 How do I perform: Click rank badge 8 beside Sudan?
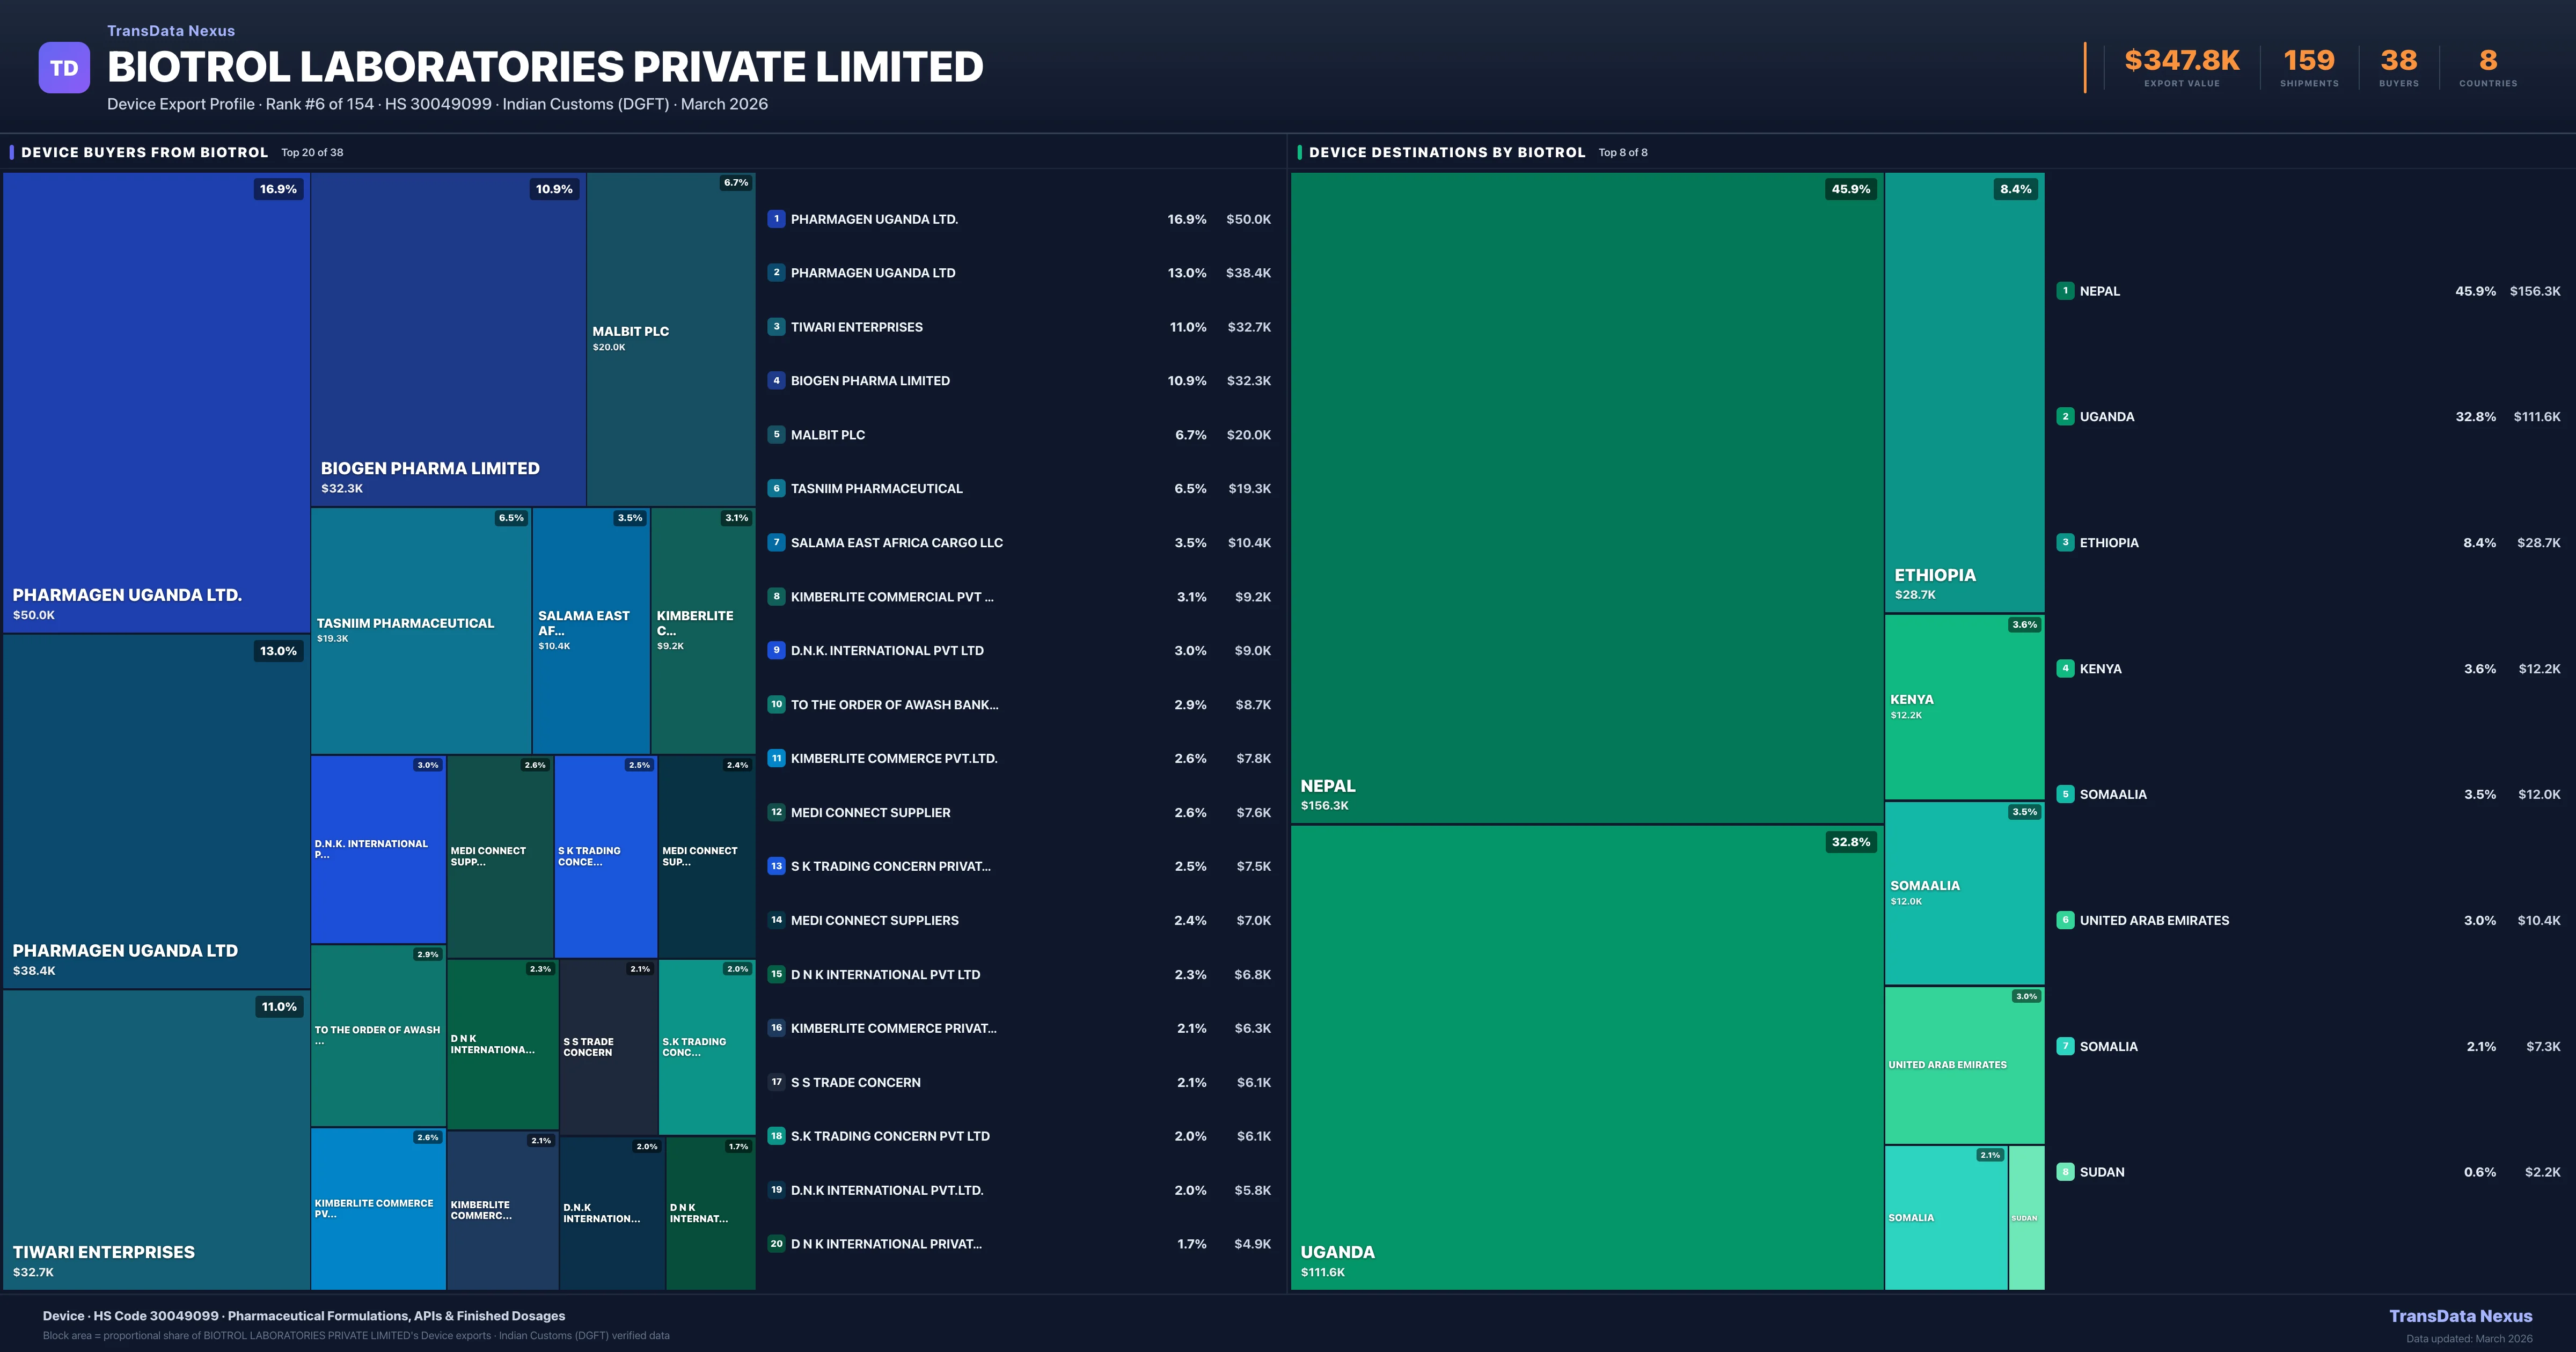[x=2065, y=1172]
